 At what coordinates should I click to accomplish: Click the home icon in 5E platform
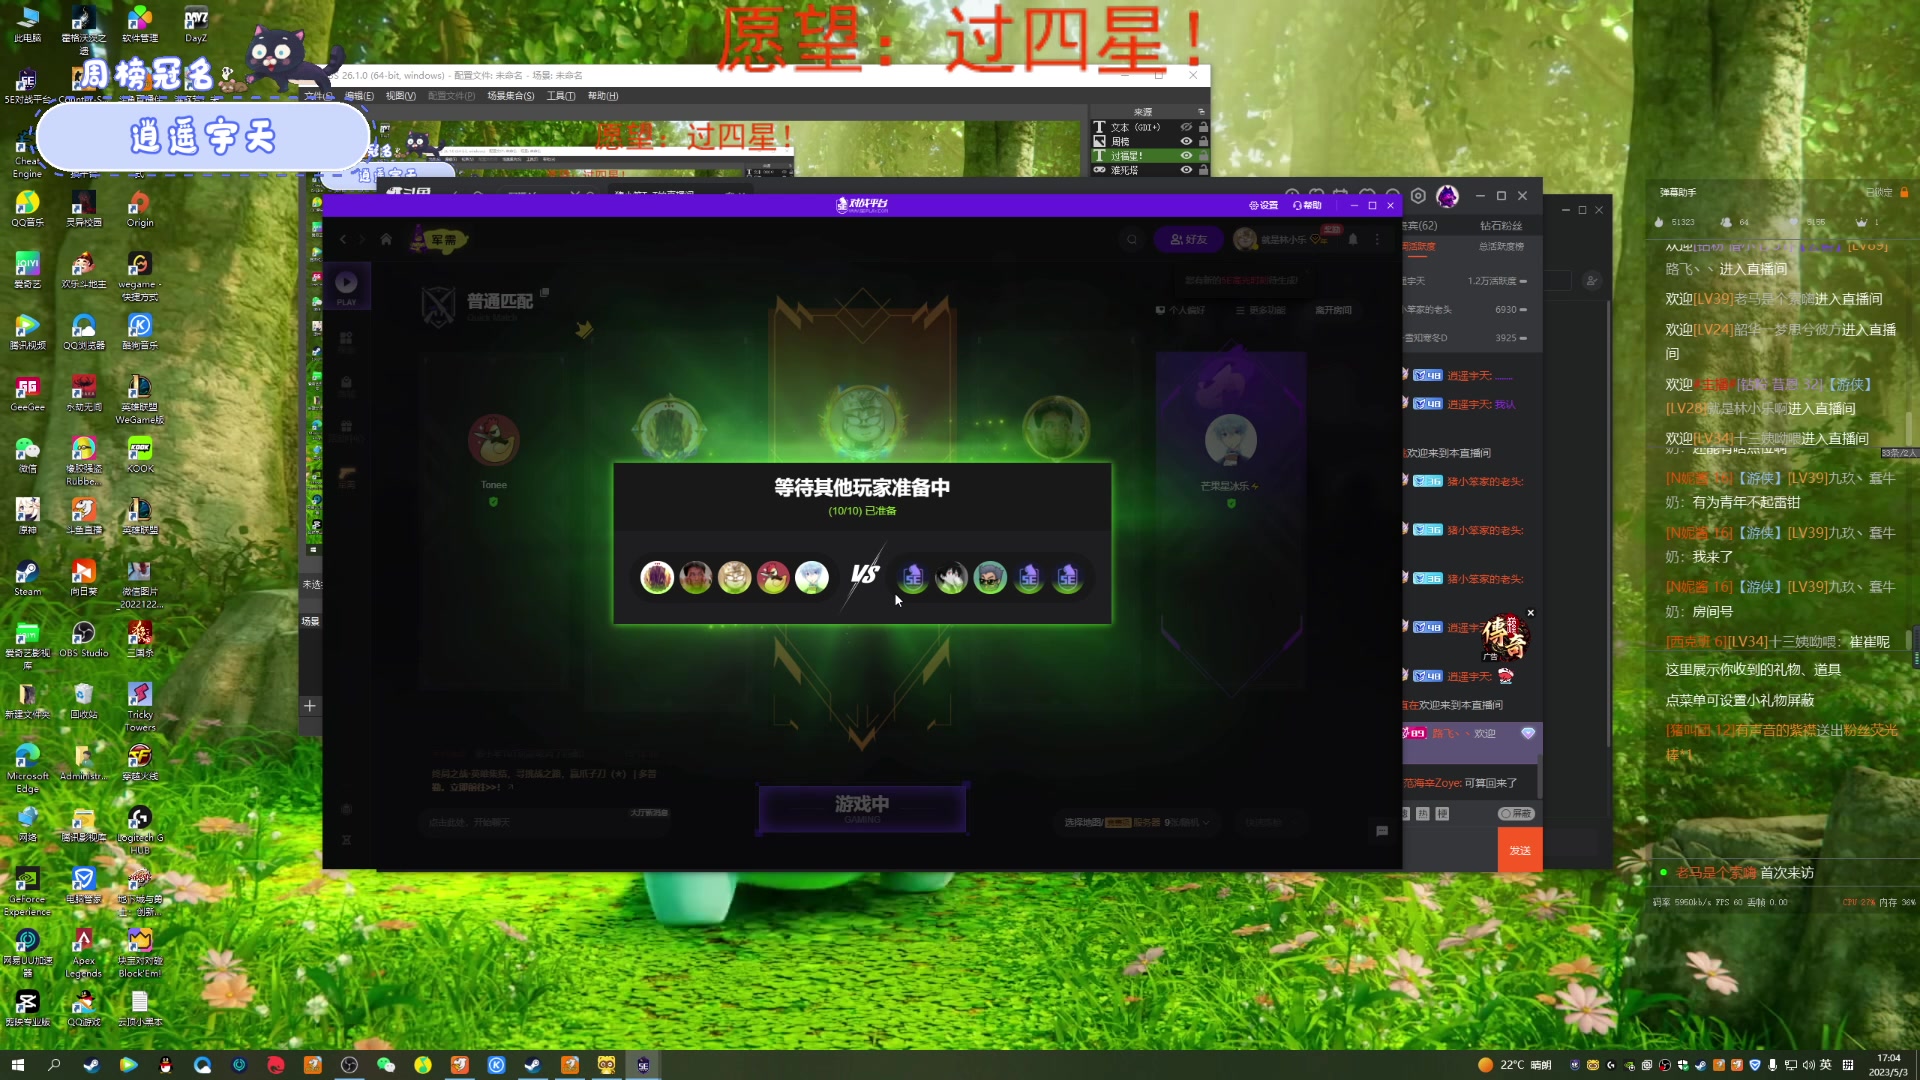pos(386,239)
